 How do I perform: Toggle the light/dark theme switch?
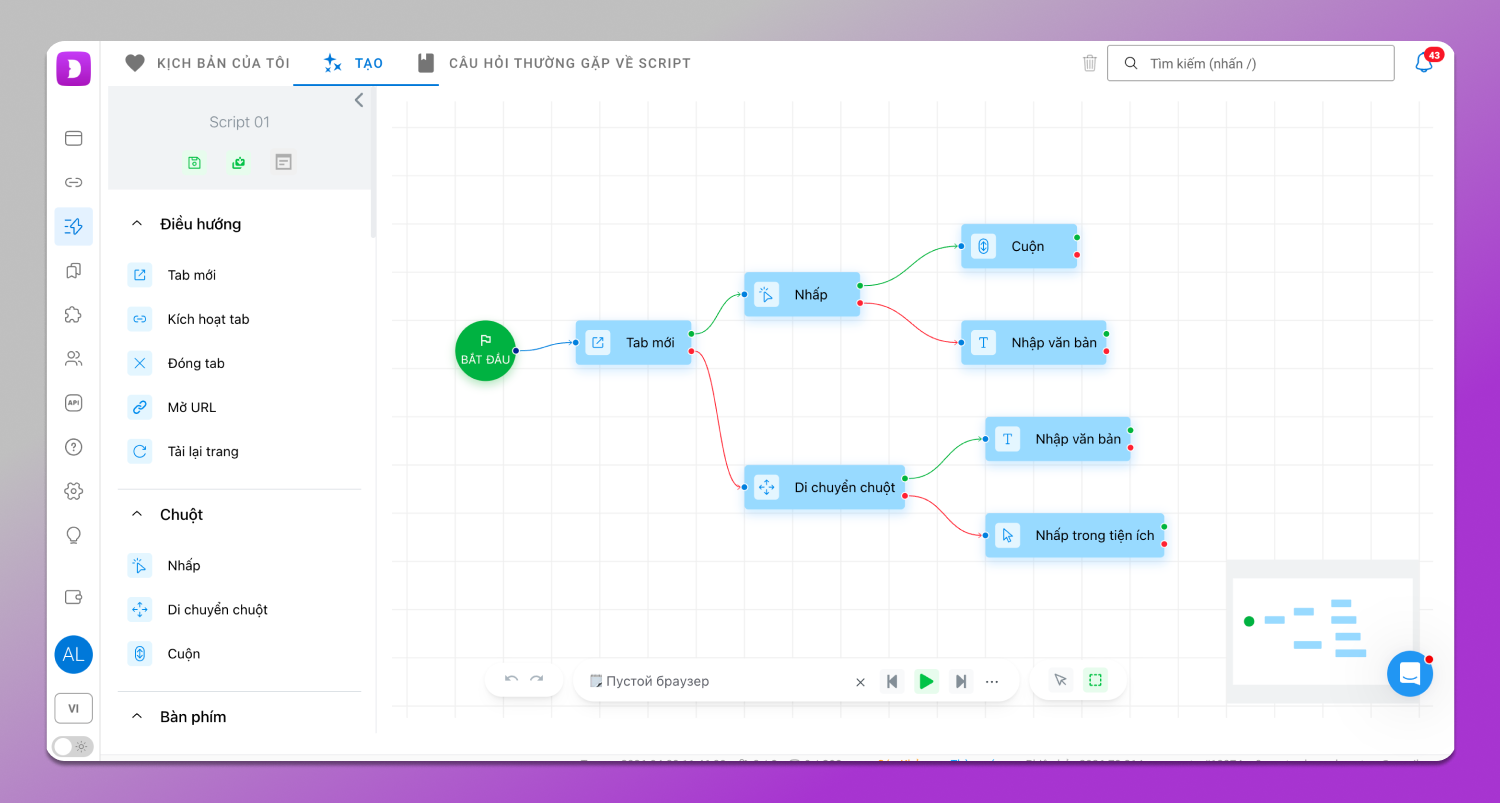click(72, 746)
